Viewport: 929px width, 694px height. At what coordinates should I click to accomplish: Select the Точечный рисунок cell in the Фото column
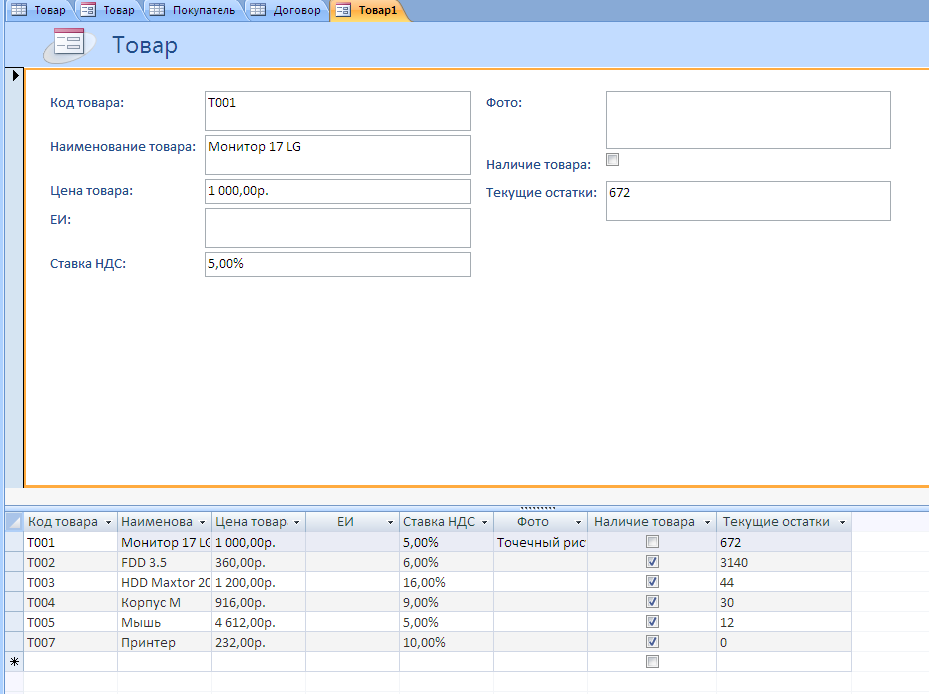point(540,542)
